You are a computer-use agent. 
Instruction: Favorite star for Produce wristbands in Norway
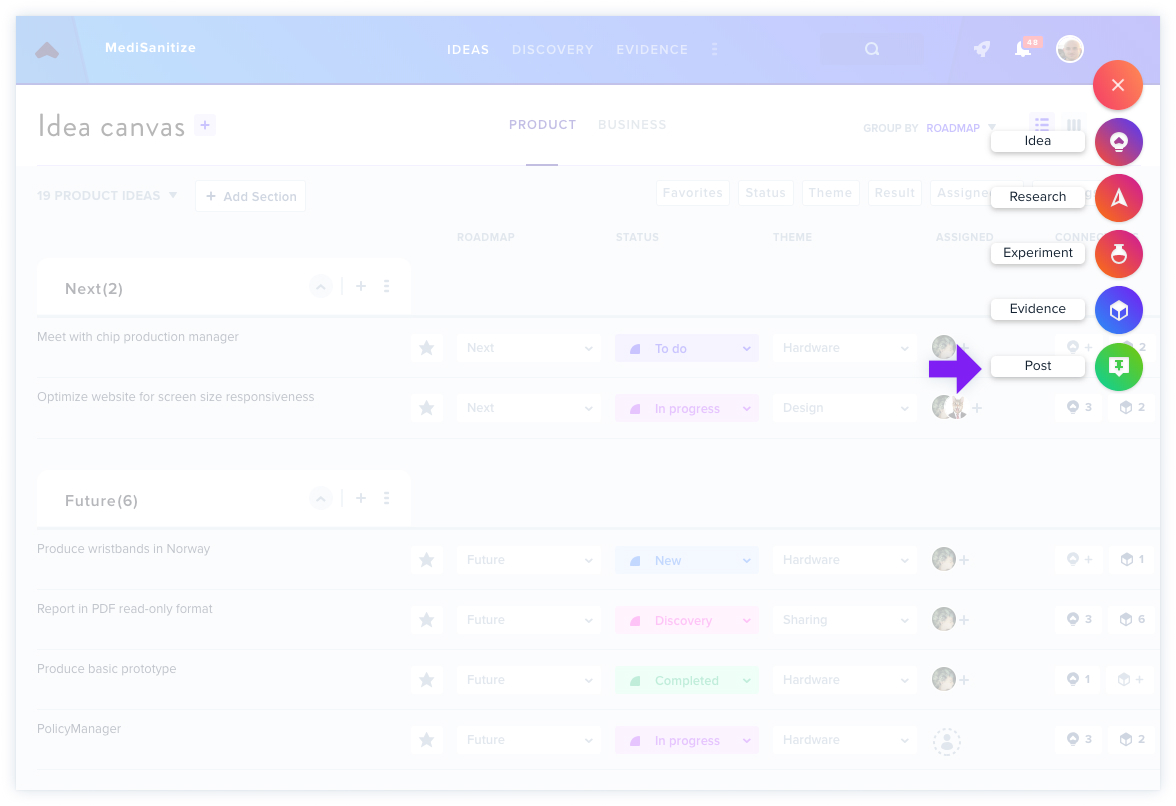point(426,560)
